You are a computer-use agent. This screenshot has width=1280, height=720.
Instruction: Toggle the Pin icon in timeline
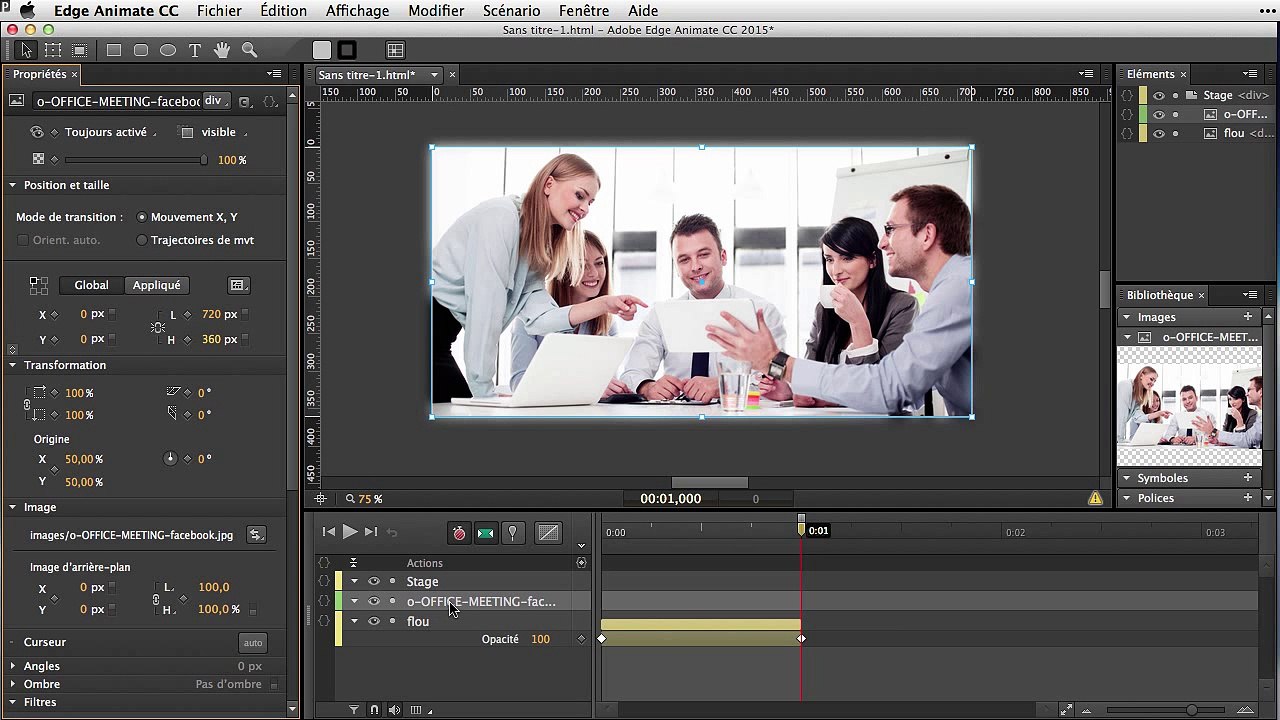pos(513,533)
